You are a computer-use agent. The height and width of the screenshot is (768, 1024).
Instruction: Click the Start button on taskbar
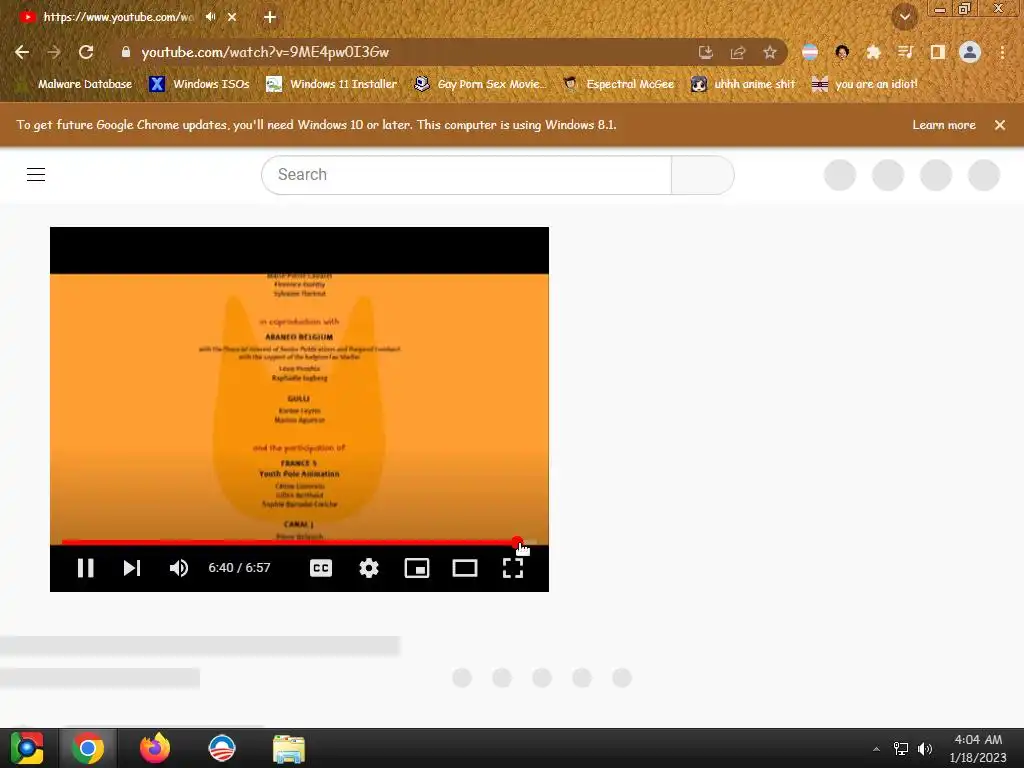(x=27, y=748)
